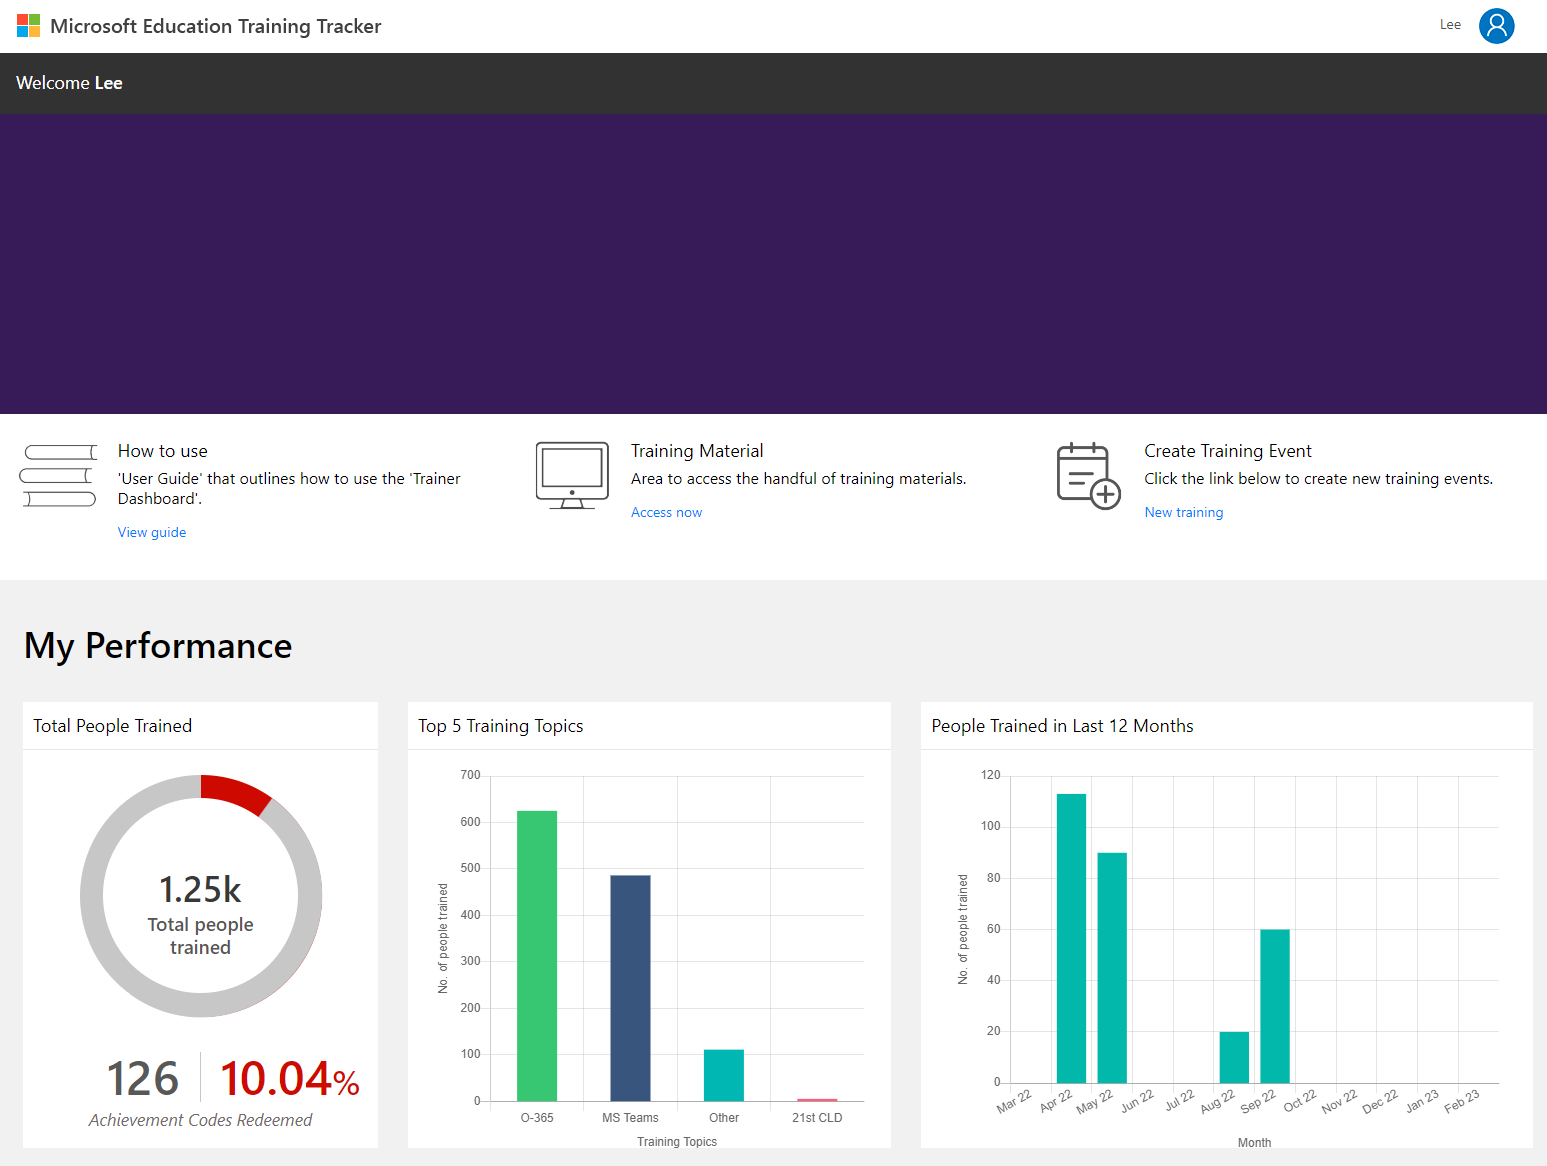The height and width of the screenshot is (1166, 1547).
Task: Click the red segment of donut chart
Action: 236,792
